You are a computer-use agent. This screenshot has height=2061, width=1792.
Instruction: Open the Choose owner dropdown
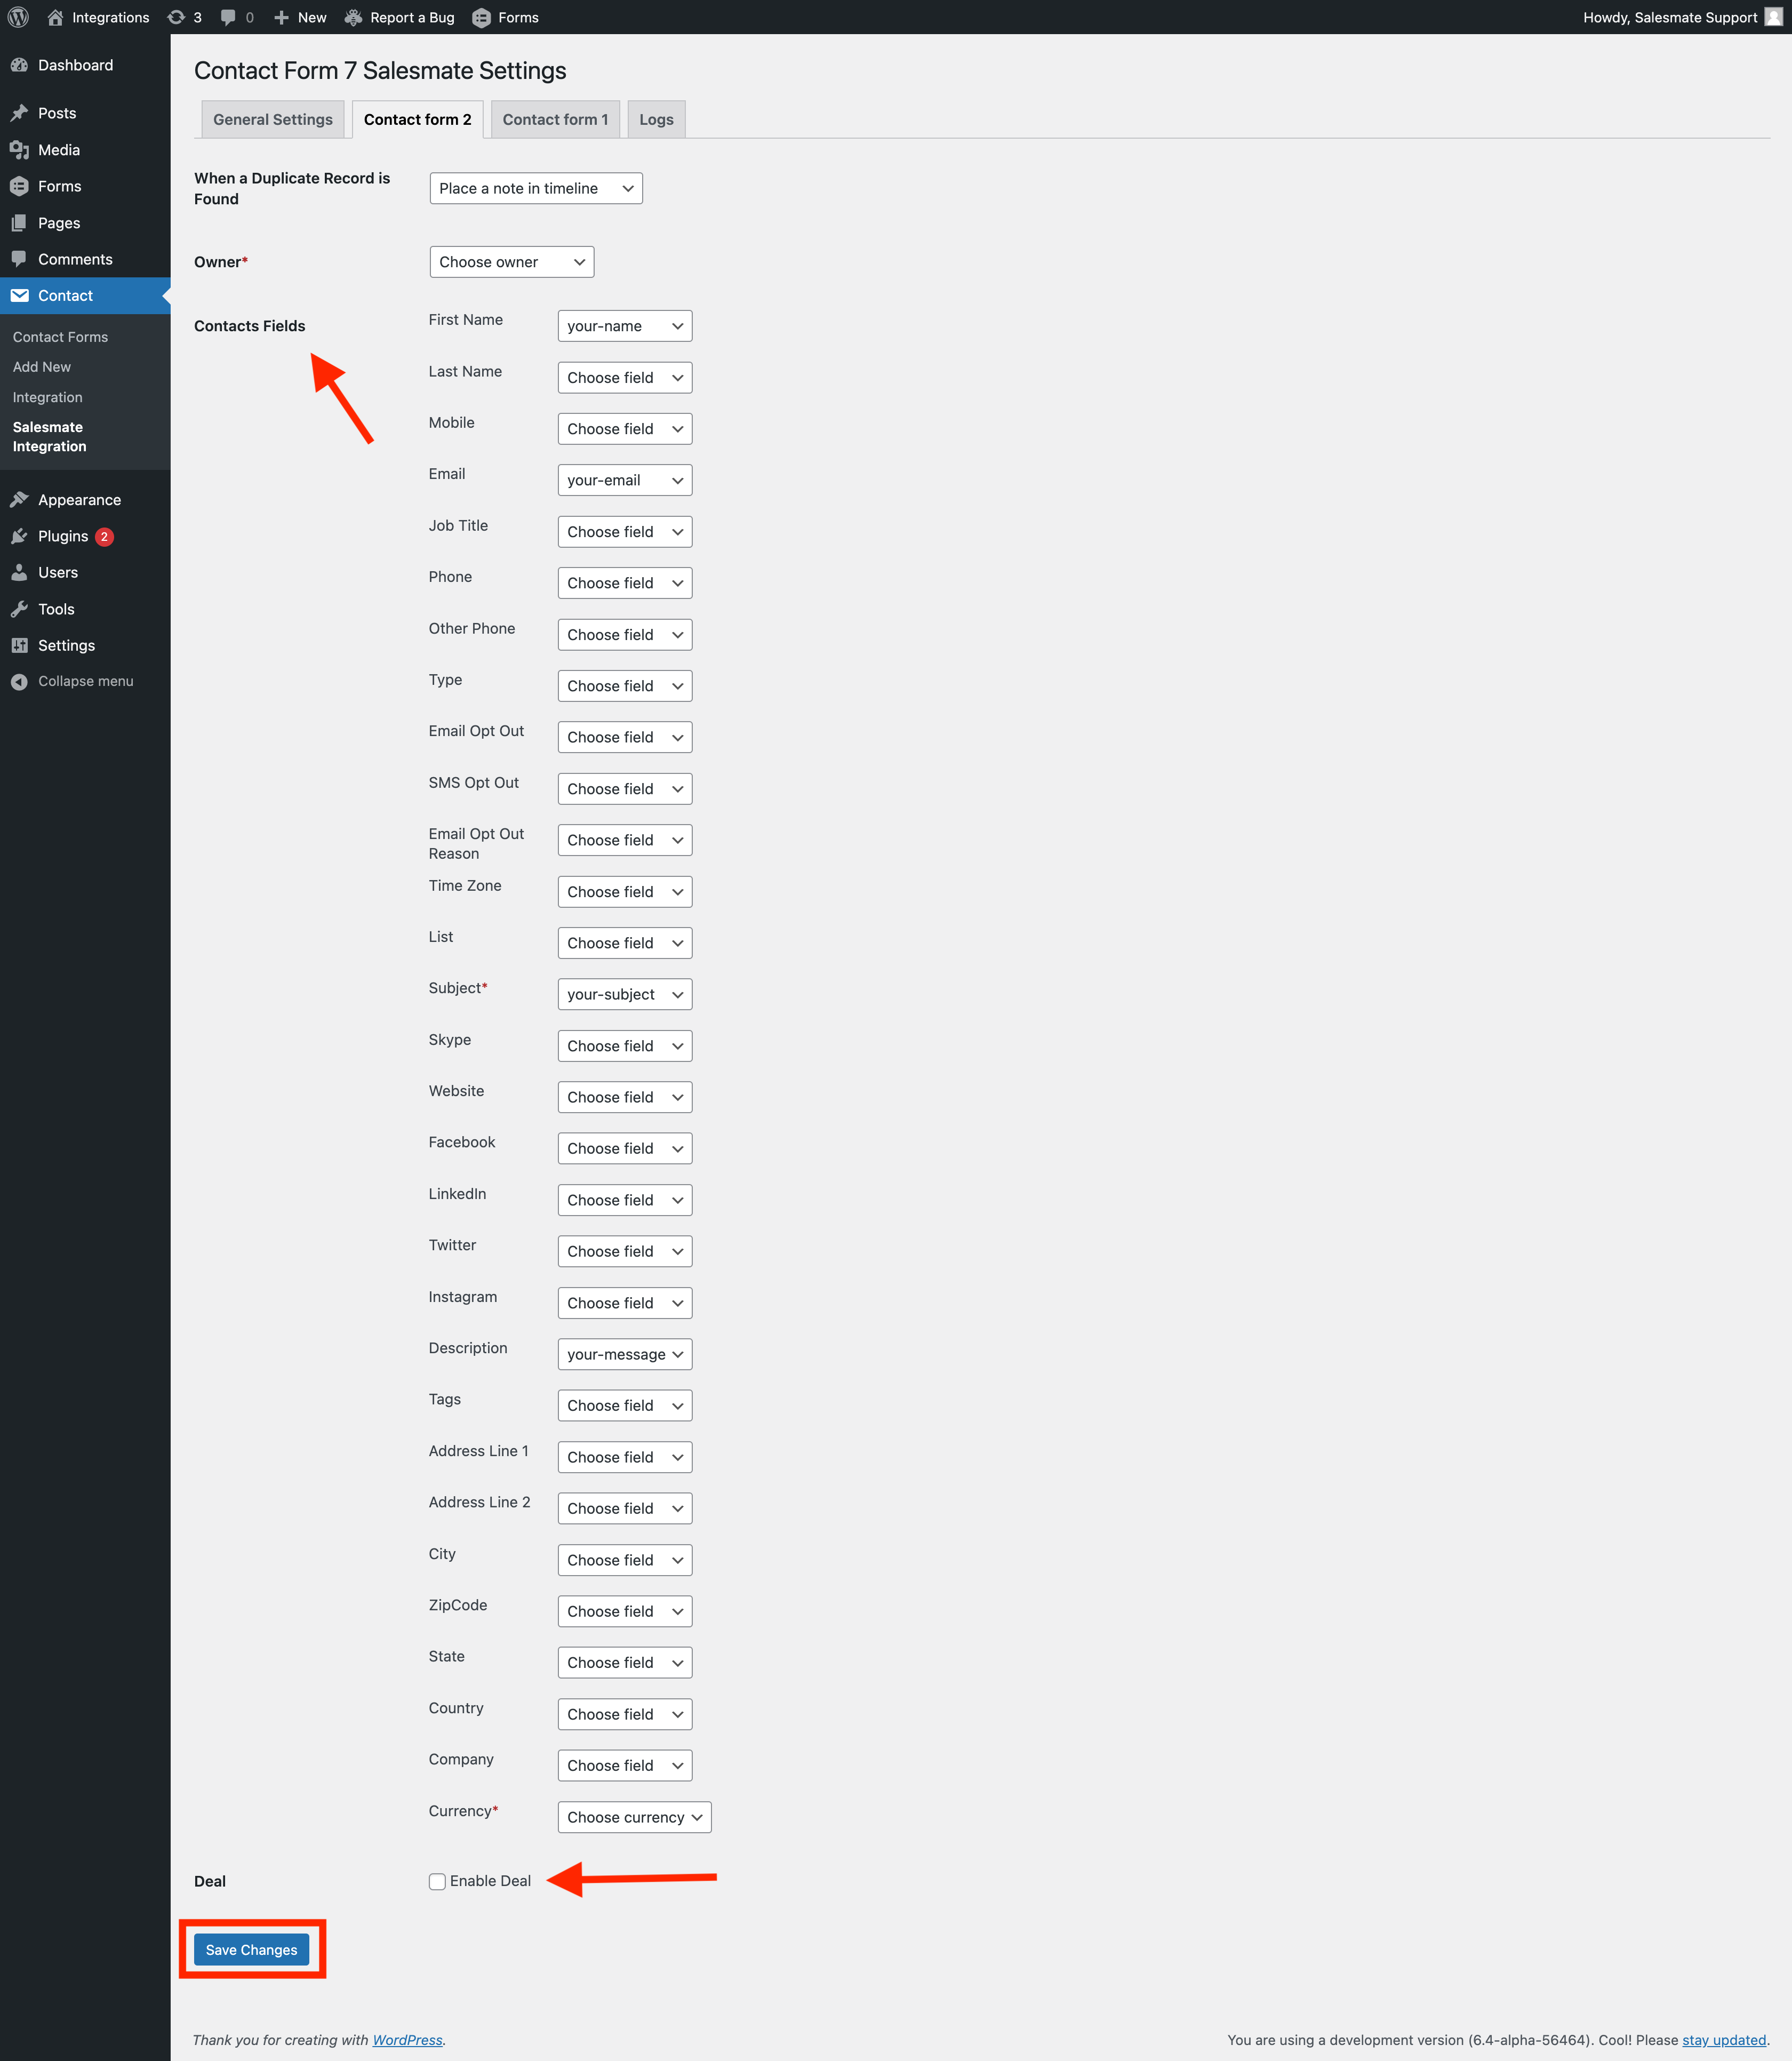512,262
